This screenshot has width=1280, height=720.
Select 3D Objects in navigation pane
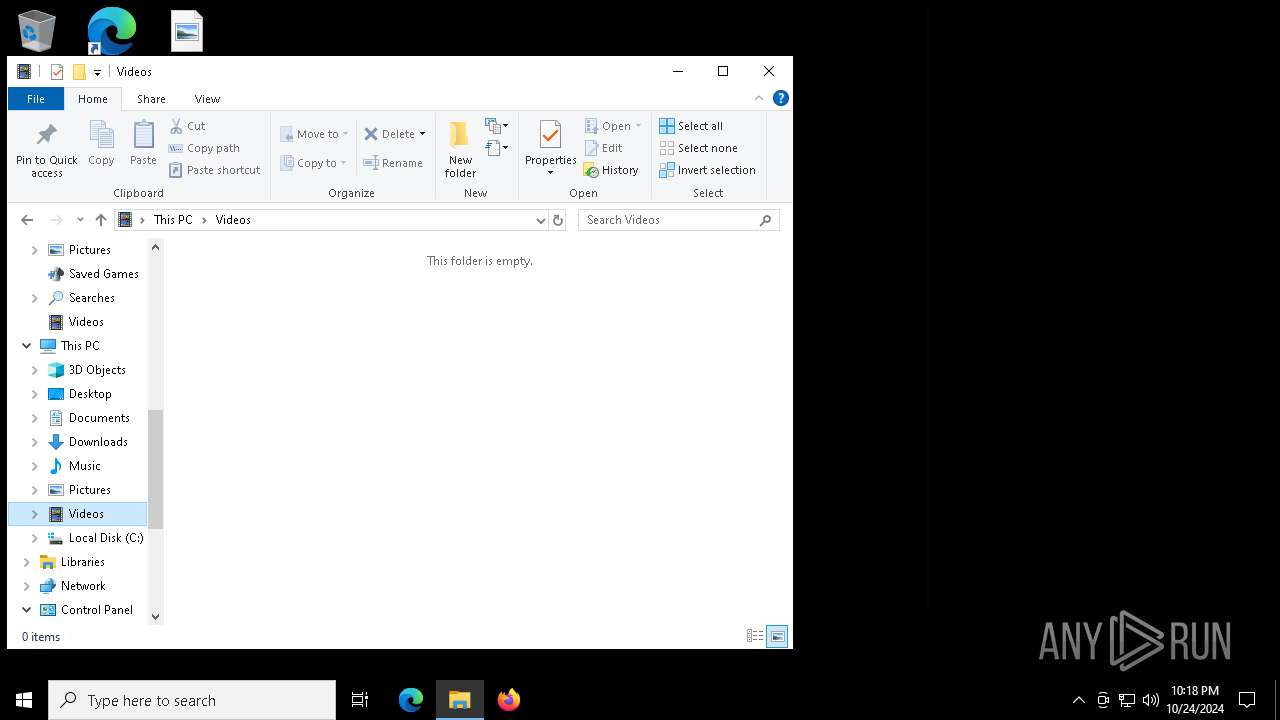97,370
